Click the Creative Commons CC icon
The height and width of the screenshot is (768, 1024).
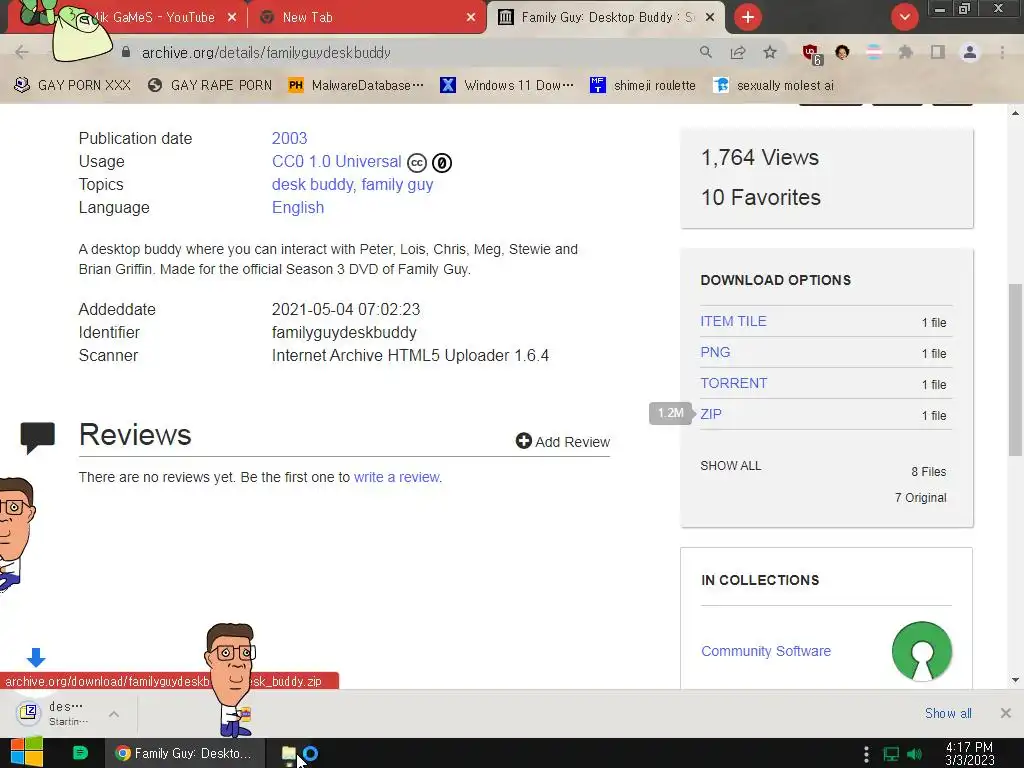(417, 163)
